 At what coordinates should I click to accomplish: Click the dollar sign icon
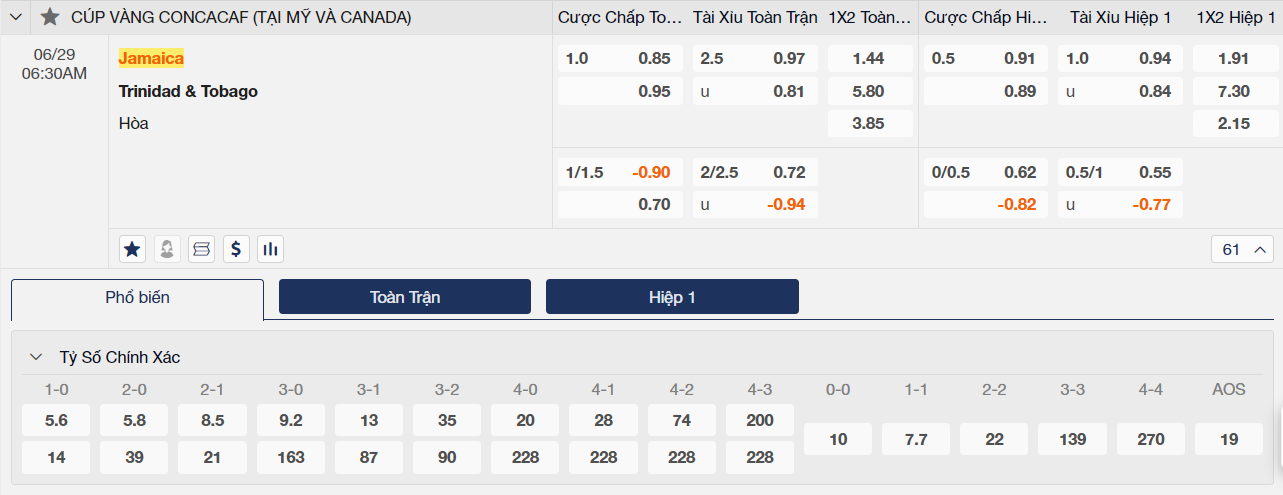pyautogui.click(x=236, y=249)
